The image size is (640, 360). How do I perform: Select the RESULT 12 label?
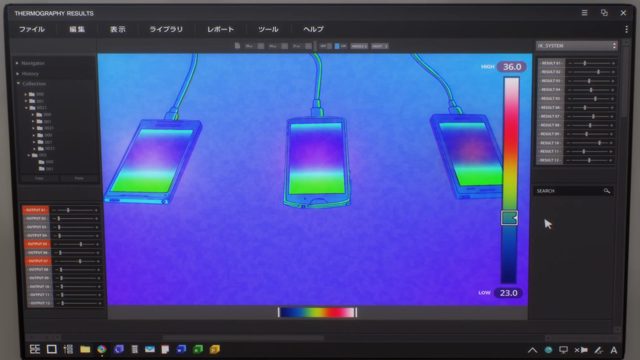coord(549,160)
